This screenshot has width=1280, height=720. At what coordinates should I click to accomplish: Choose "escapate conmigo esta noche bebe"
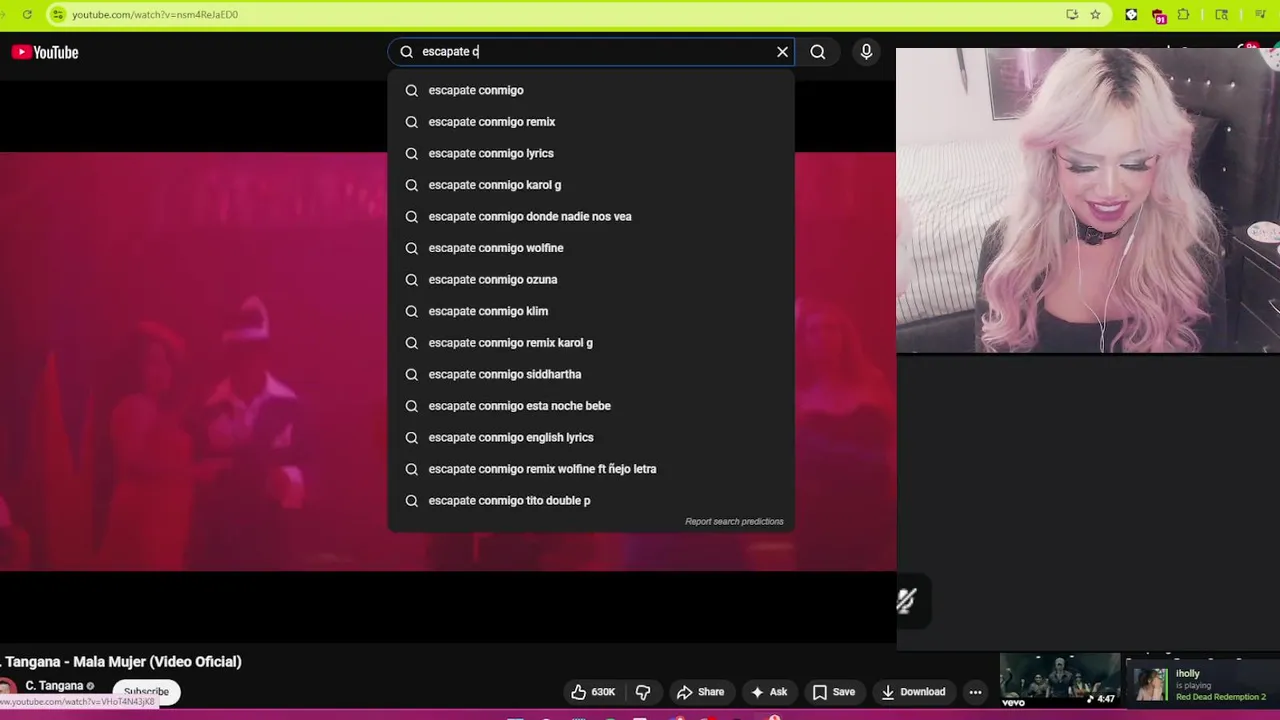point(591,406)
